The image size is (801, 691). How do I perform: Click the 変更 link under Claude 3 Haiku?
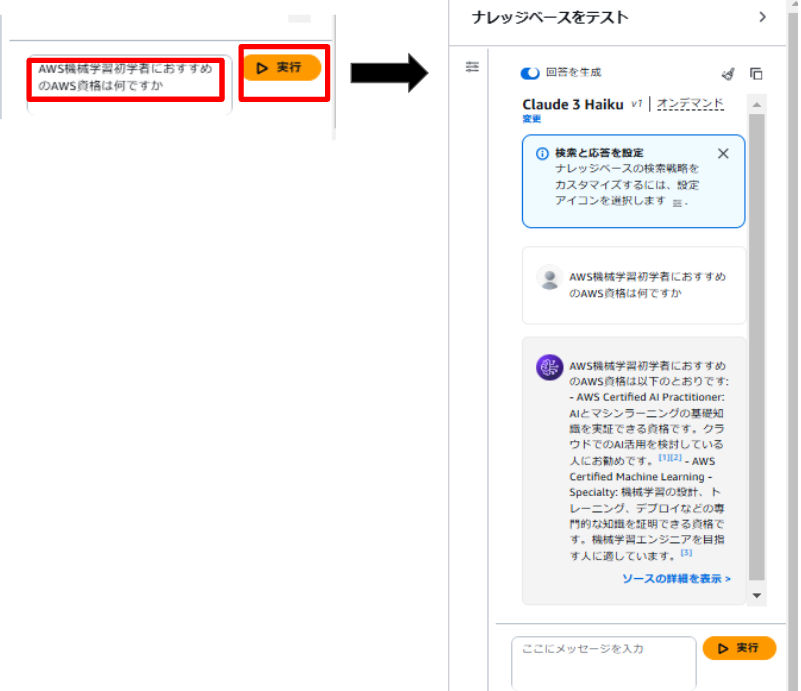tap(531, 118)
